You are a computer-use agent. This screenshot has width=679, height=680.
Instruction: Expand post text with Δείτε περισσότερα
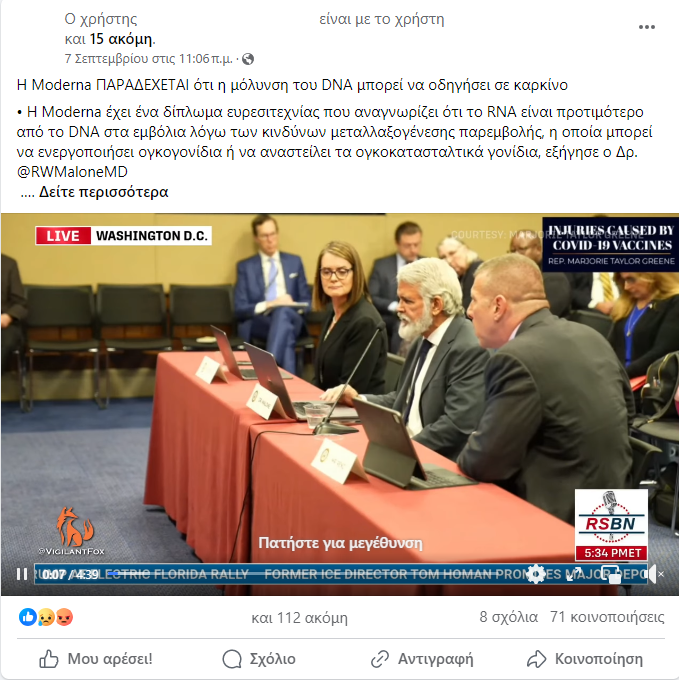click(104, 192)
